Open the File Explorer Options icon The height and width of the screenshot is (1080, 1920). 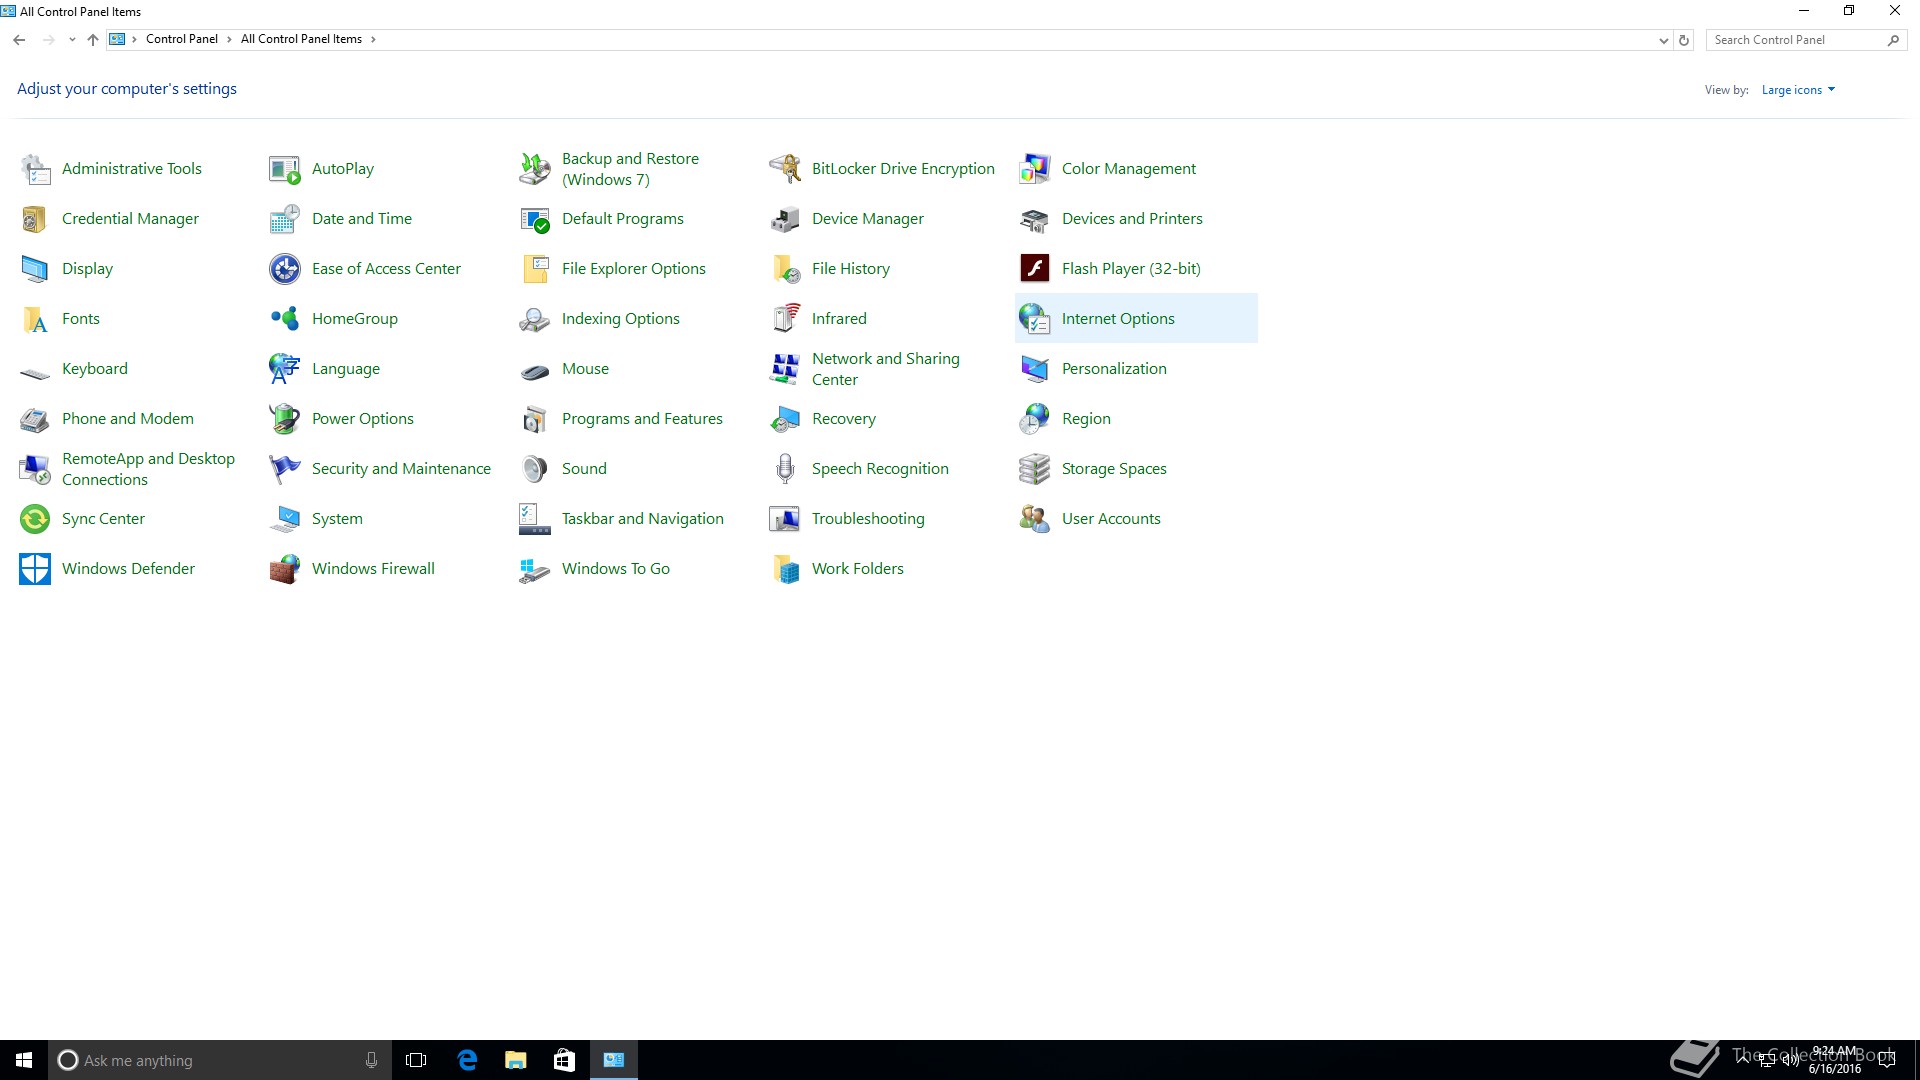[x=535, y=269]
